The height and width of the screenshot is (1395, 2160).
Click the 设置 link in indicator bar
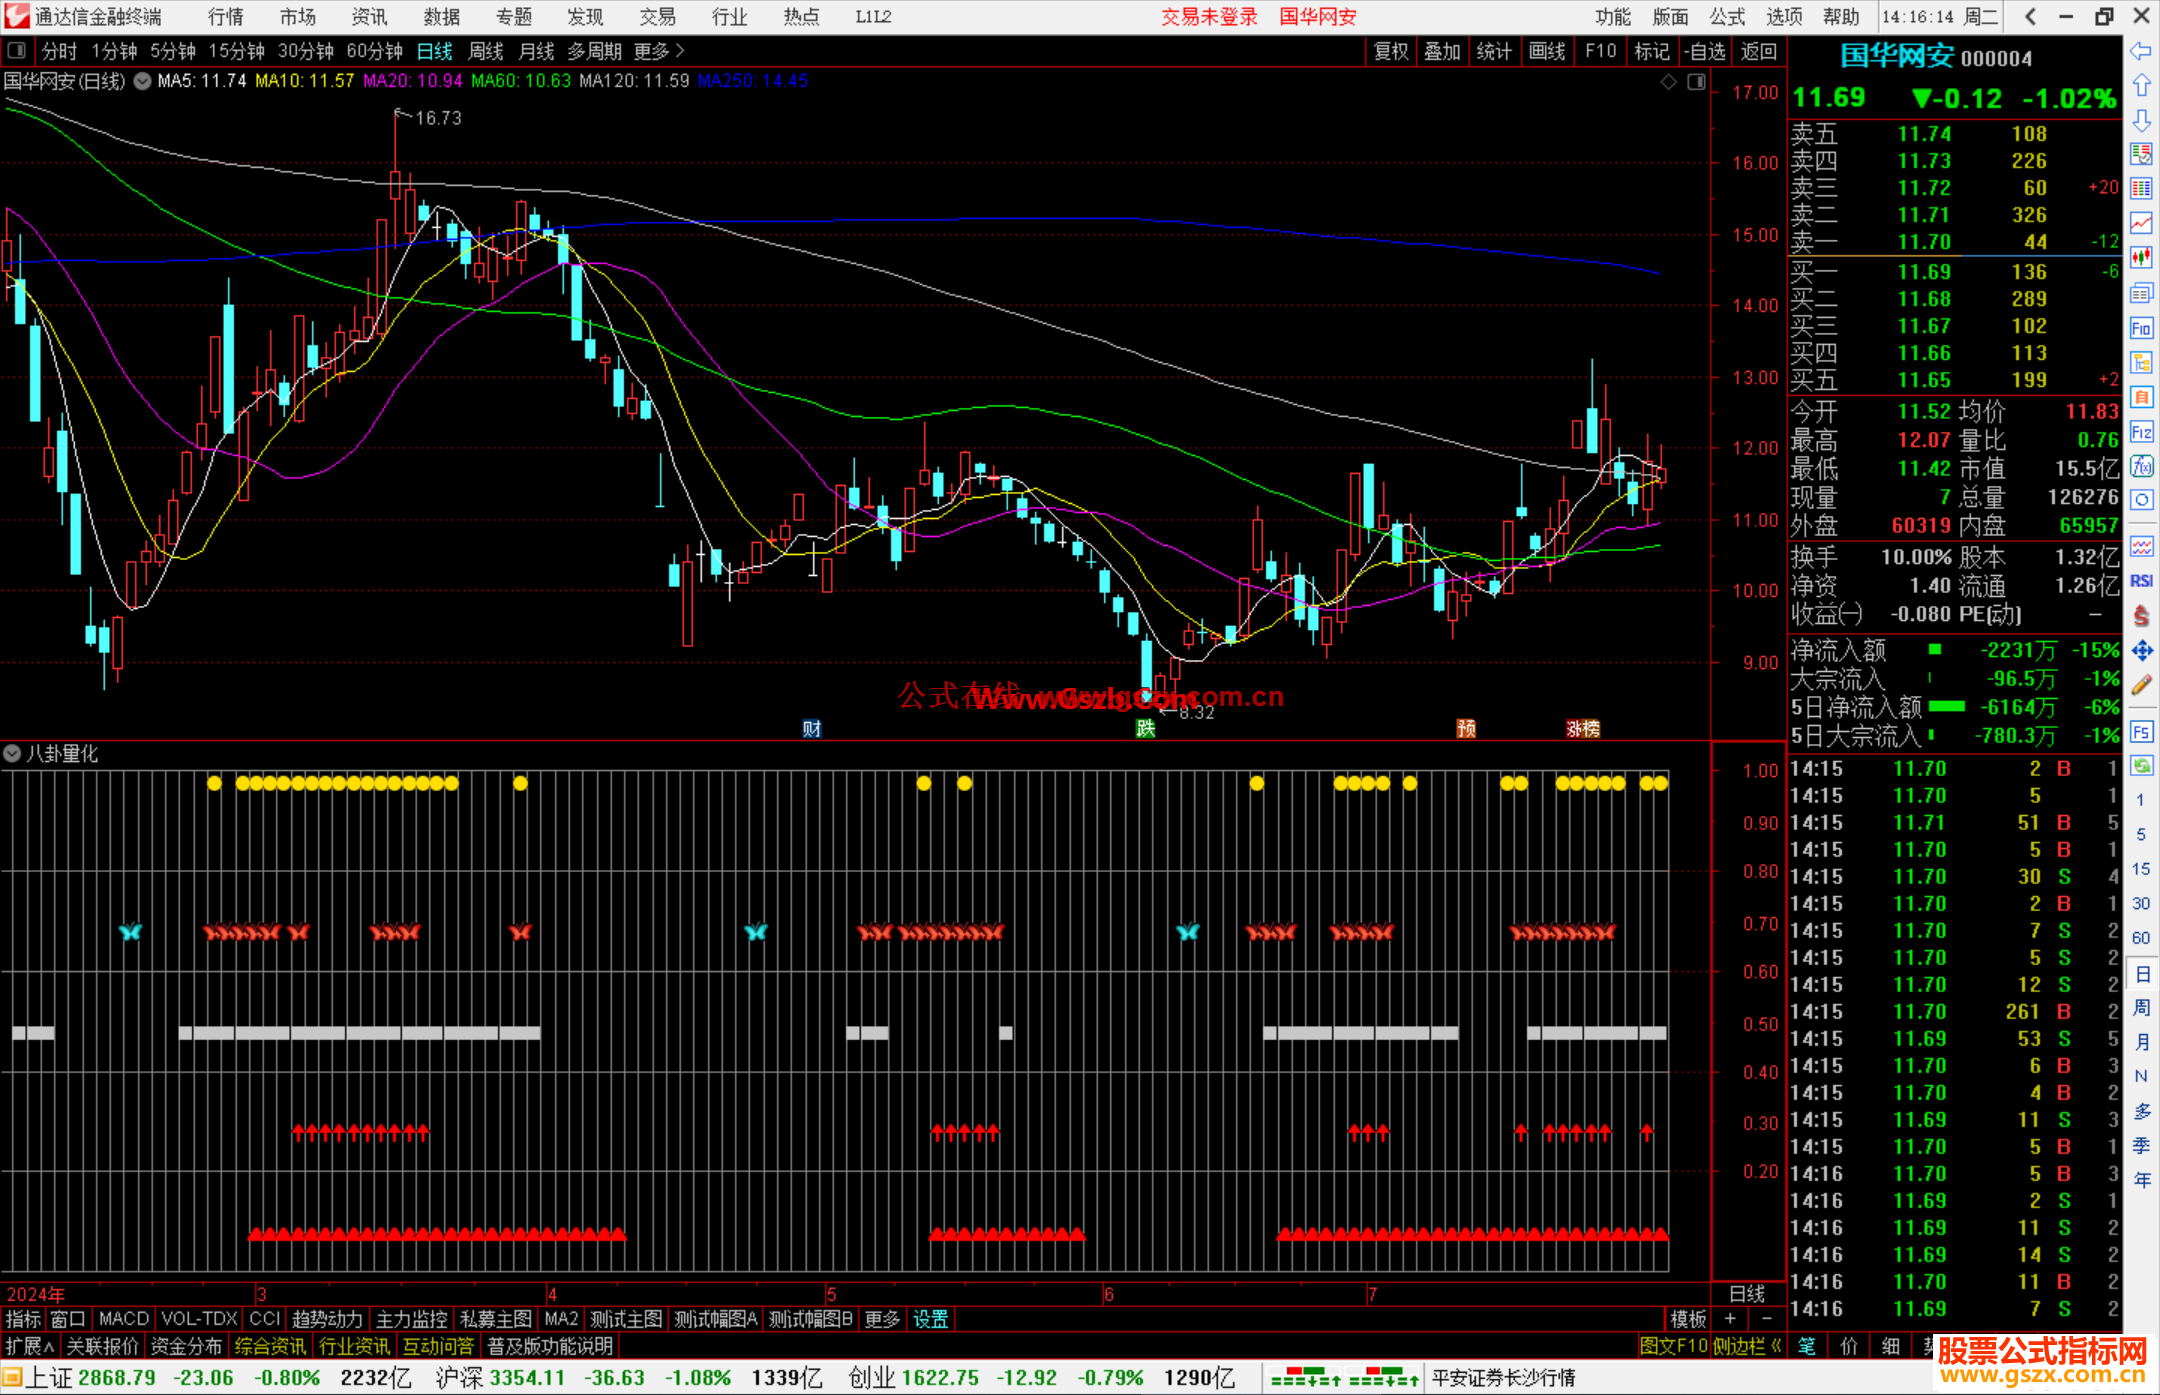click(930, 1319)
